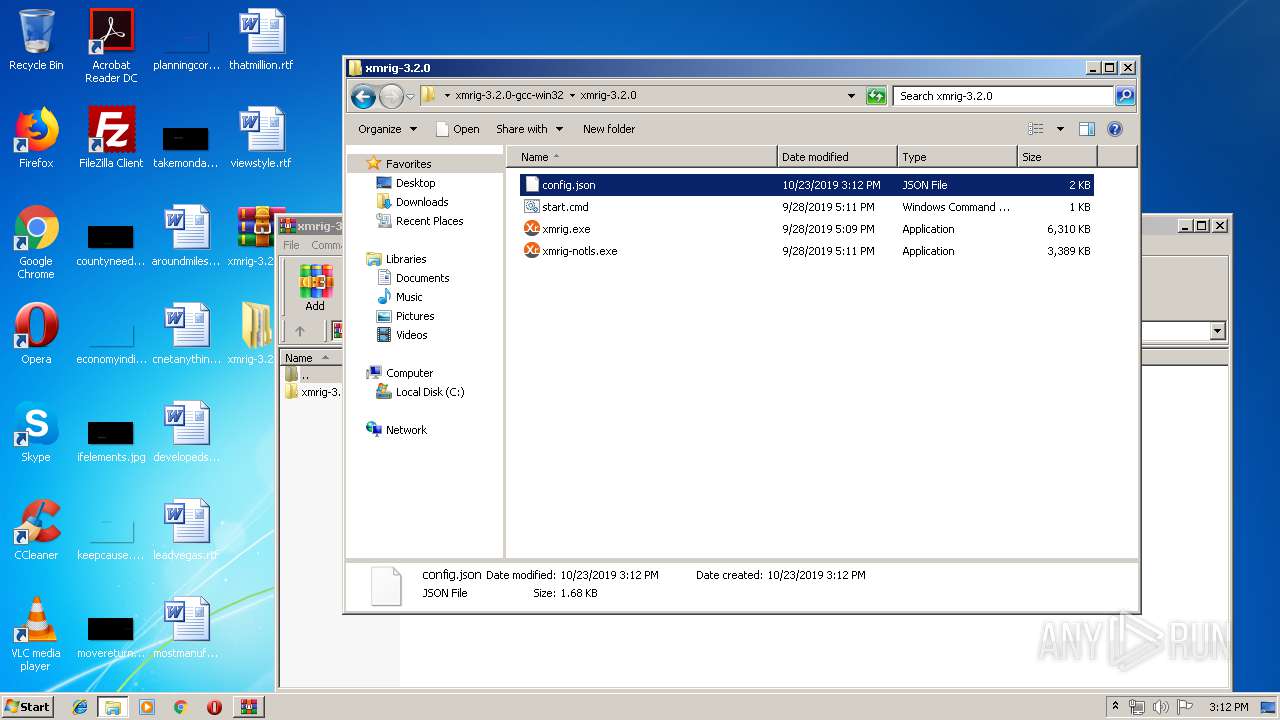
Task: Open Explorer help icon
Action: (x=1115, y=129)
